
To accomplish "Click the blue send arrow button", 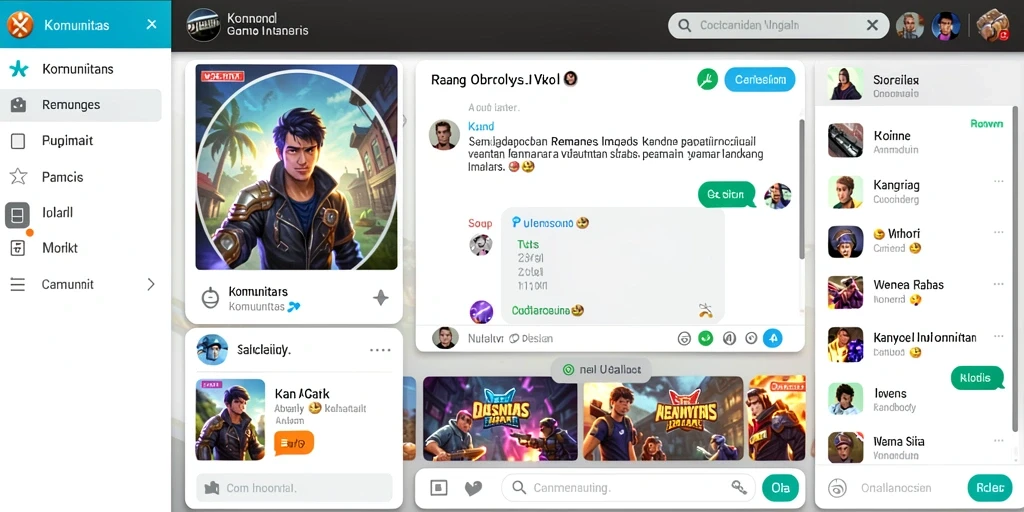I will click(x=773, y=338).
